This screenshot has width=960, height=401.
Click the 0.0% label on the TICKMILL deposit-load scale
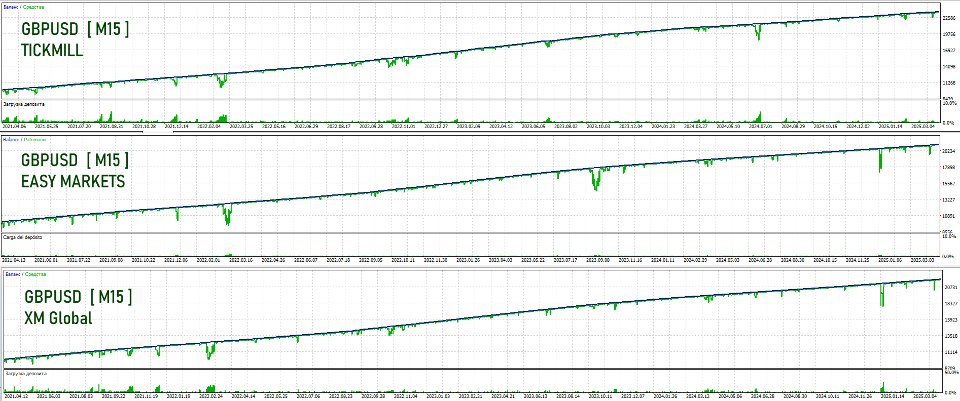pos(950,123)
